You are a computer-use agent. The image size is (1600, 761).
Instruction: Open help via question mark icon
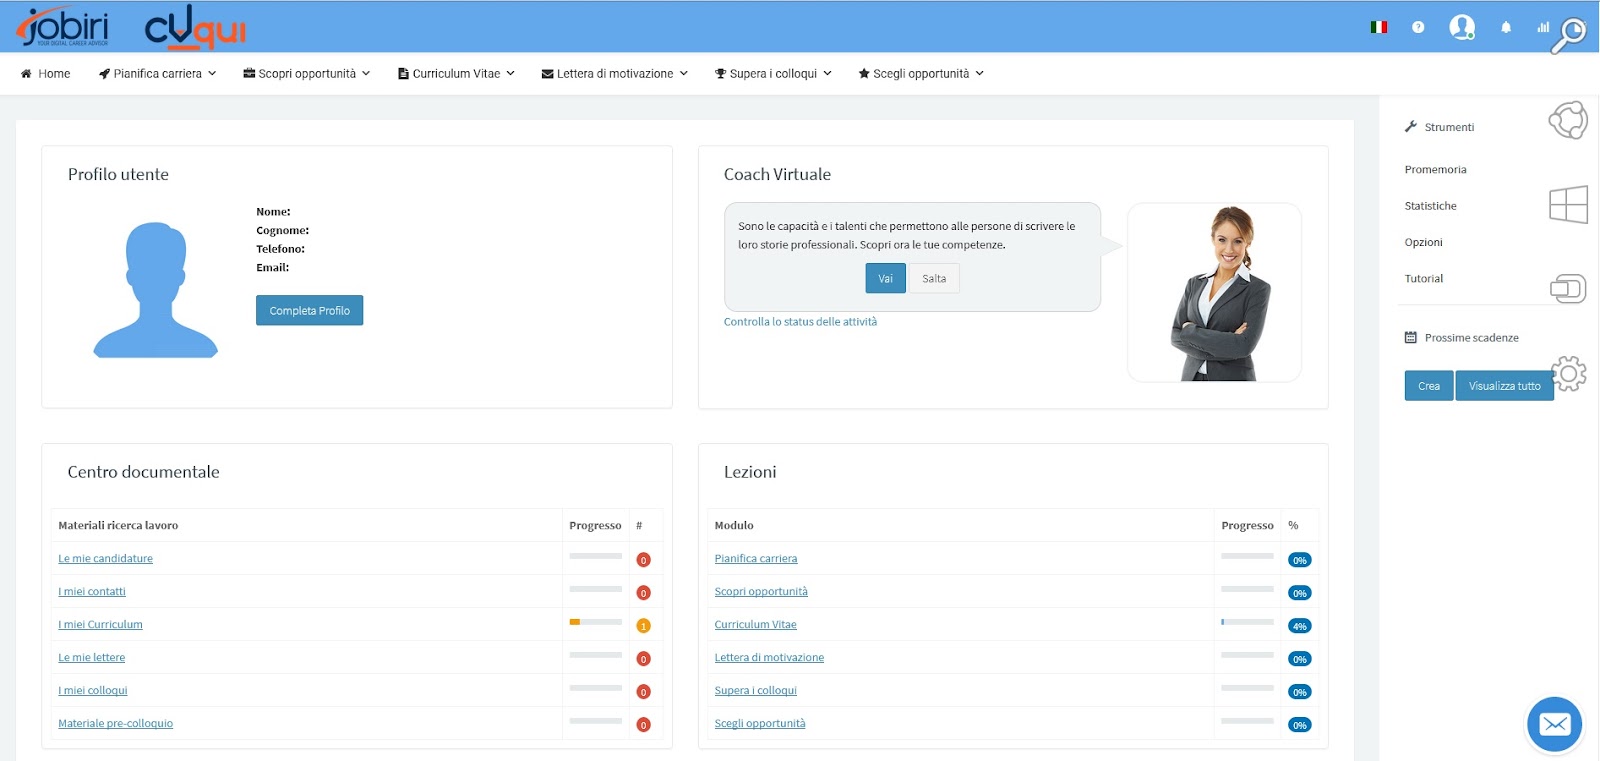coord(1418,27)
